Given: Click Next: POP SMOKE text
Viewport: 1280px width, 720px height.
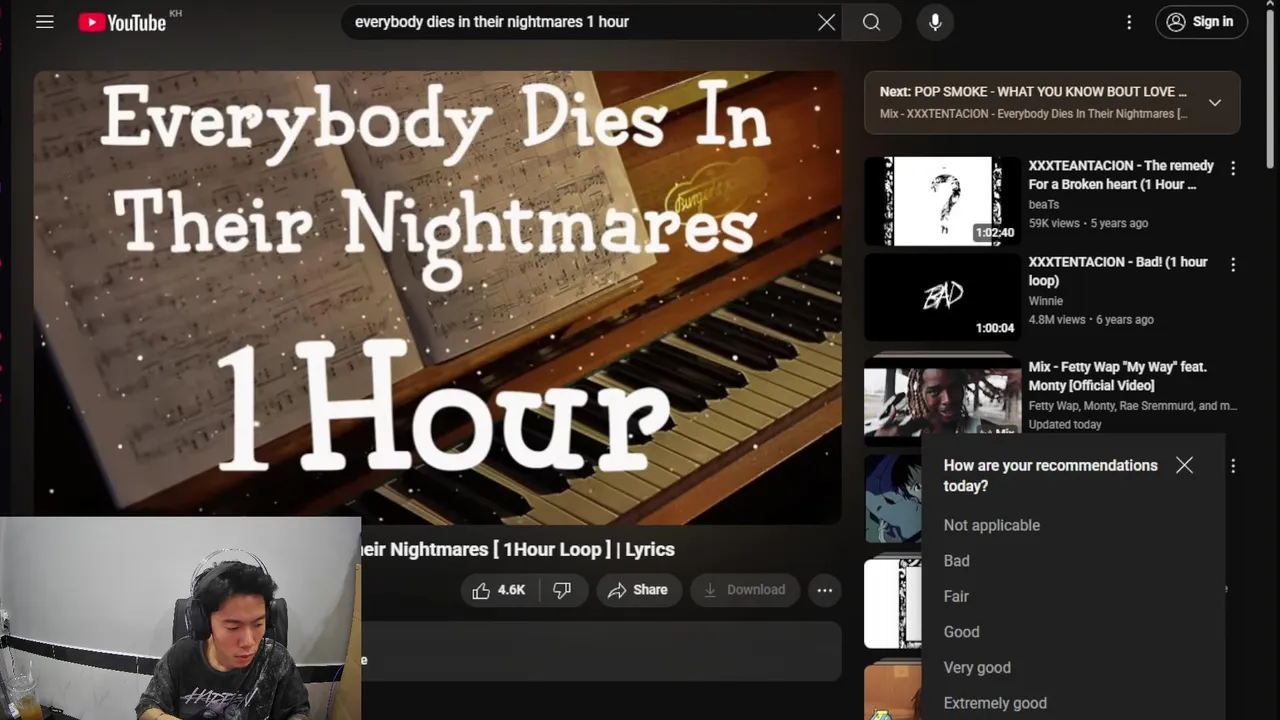Looking at the screenshot, I should pos(1033,91).
